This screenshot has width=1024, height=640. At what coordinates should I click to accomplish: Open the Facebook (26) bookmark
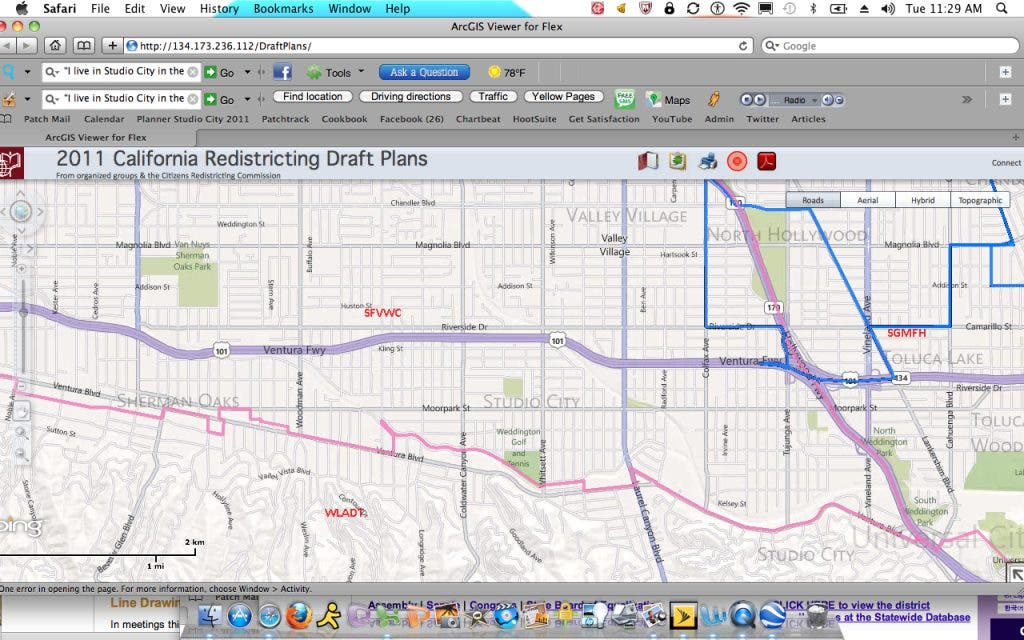click(411, 119)
